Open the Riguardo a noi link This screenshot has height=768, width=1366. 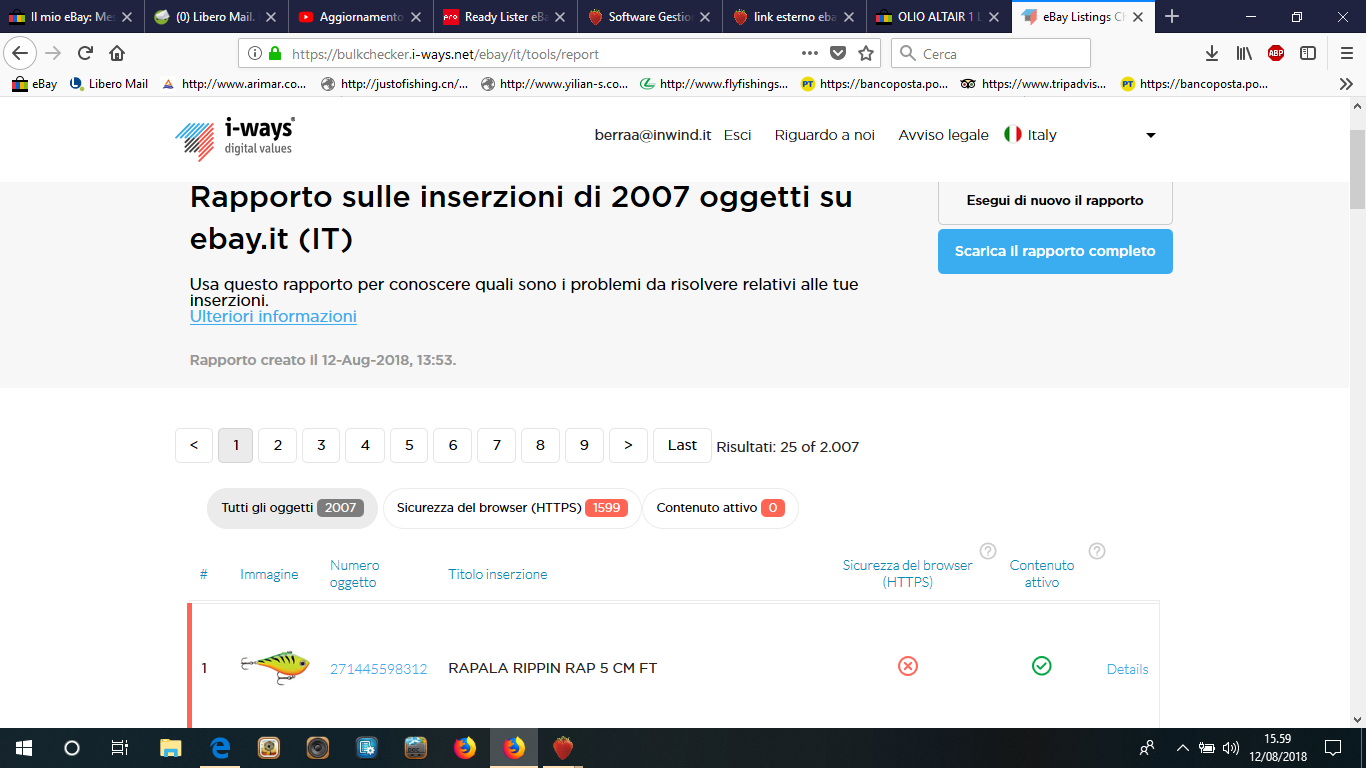pyautogui.click(x=825, y=135)
